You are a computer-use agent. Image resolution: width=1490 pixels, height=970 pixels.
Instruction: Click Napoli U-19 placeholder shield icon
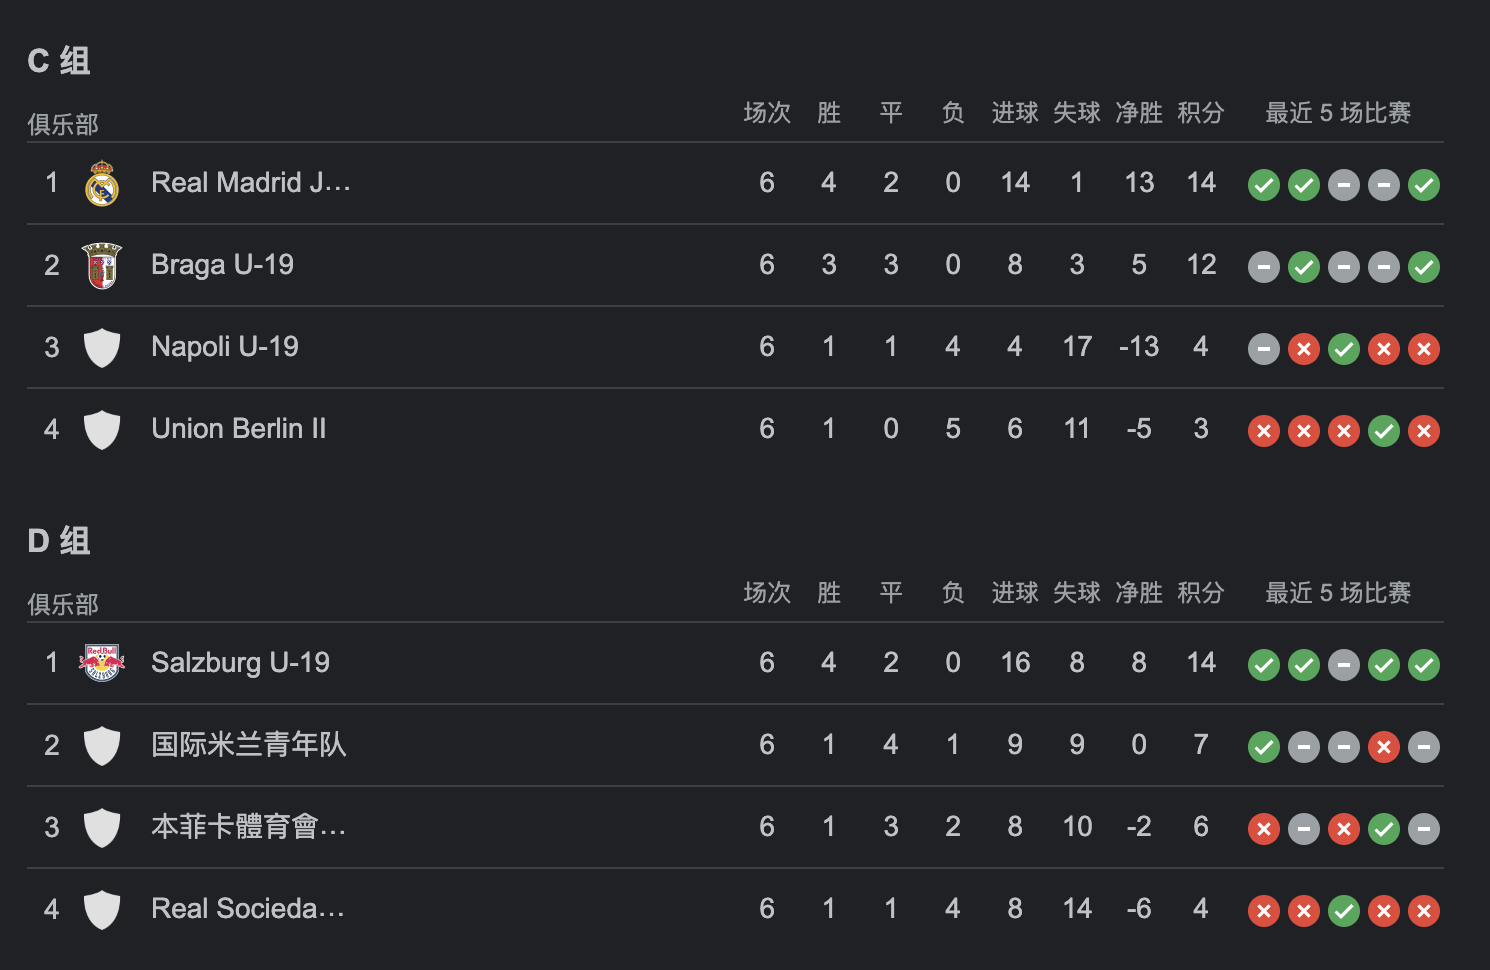click(x=102, y=348)
